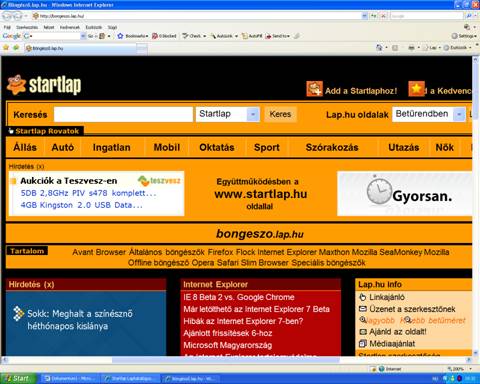This screenshot has width=480, height=384.
Task: Open the Mobil section
Action: (167, 147)
